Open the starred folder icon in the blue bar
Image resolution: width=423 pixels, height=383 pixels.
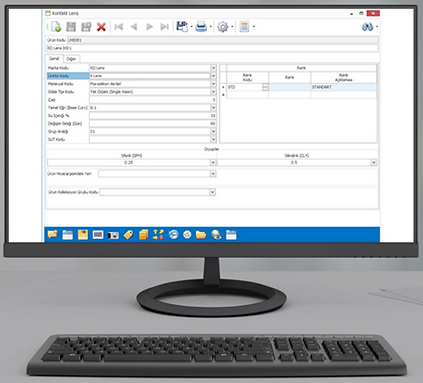click(x=52, y=235)
